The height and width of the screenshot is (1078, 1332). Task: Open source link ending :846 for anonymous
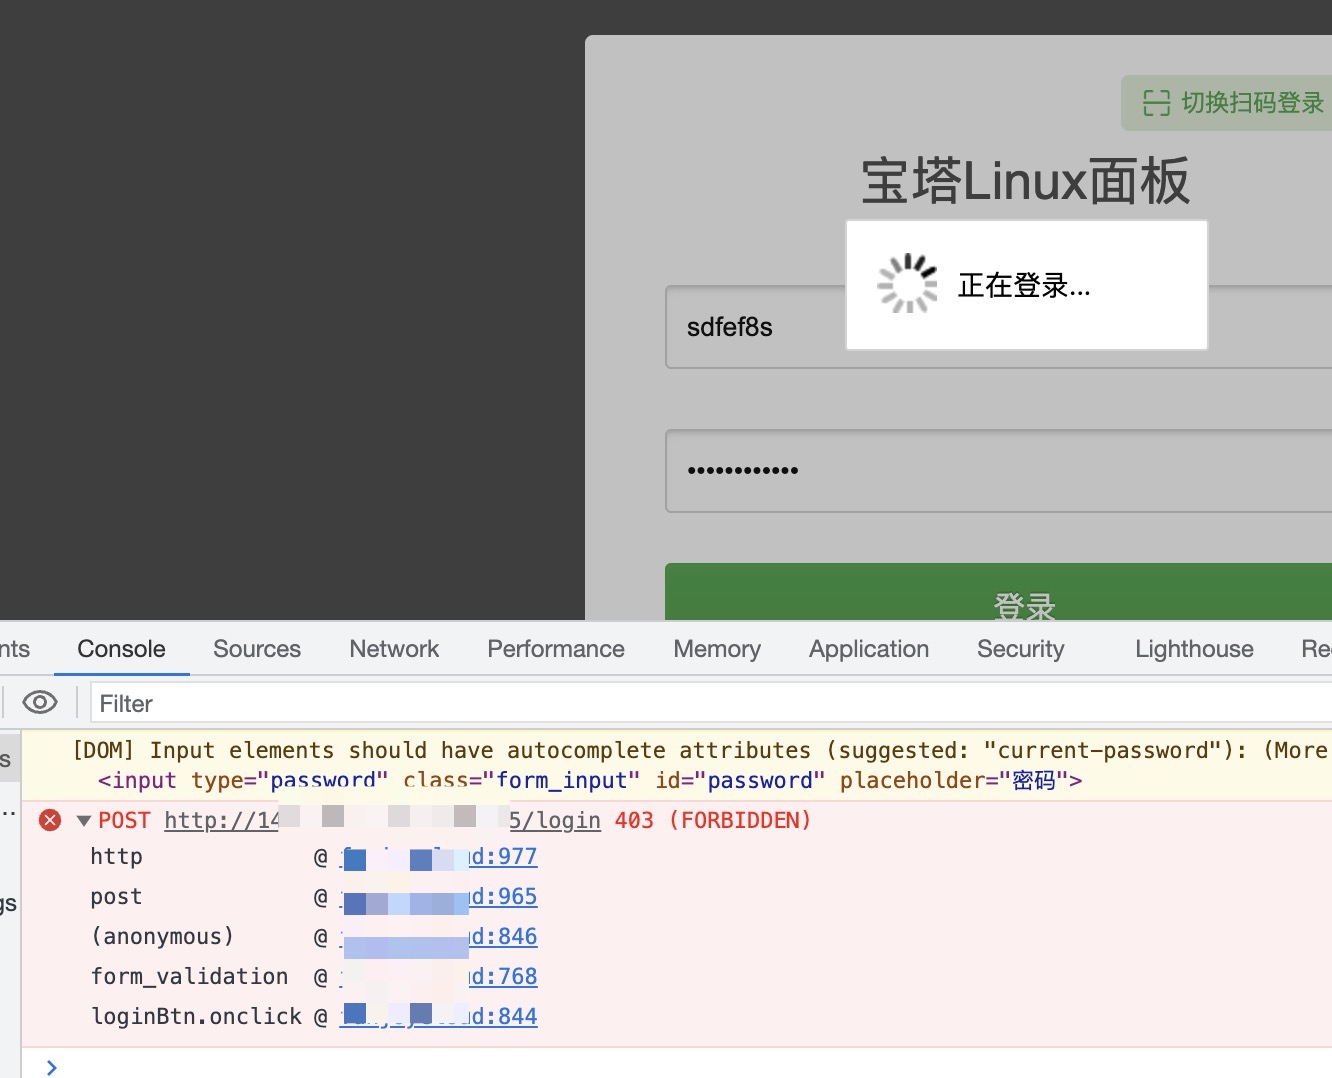(x=439, y=937)
